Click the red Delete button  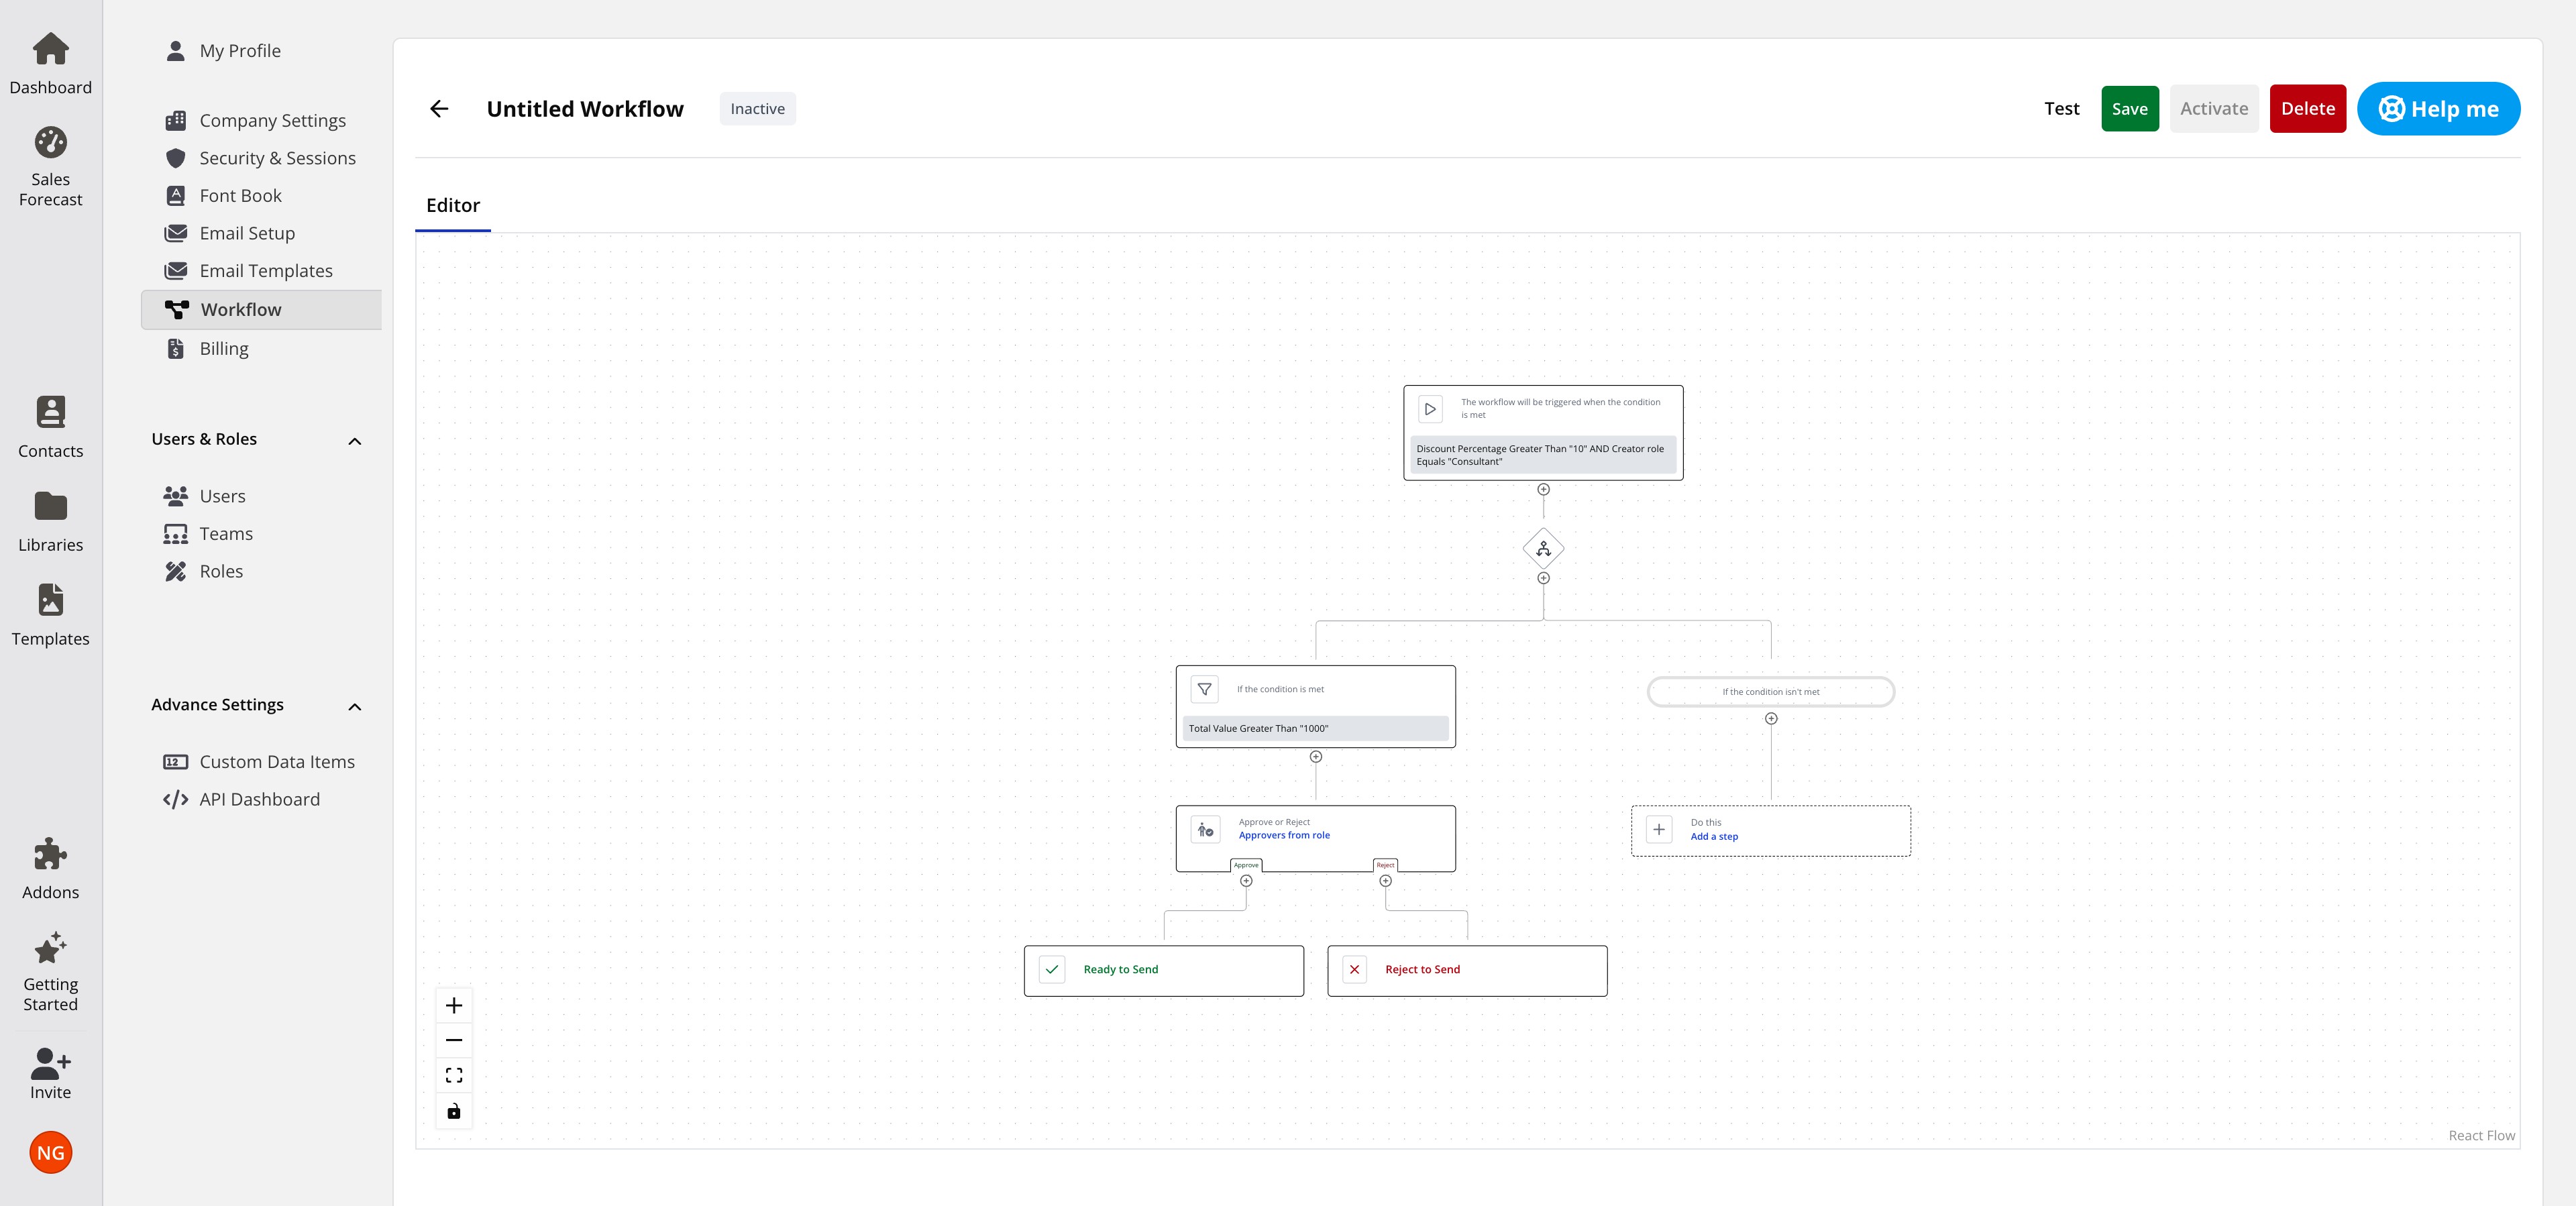pyautogui.click(x=2307, y=109)
